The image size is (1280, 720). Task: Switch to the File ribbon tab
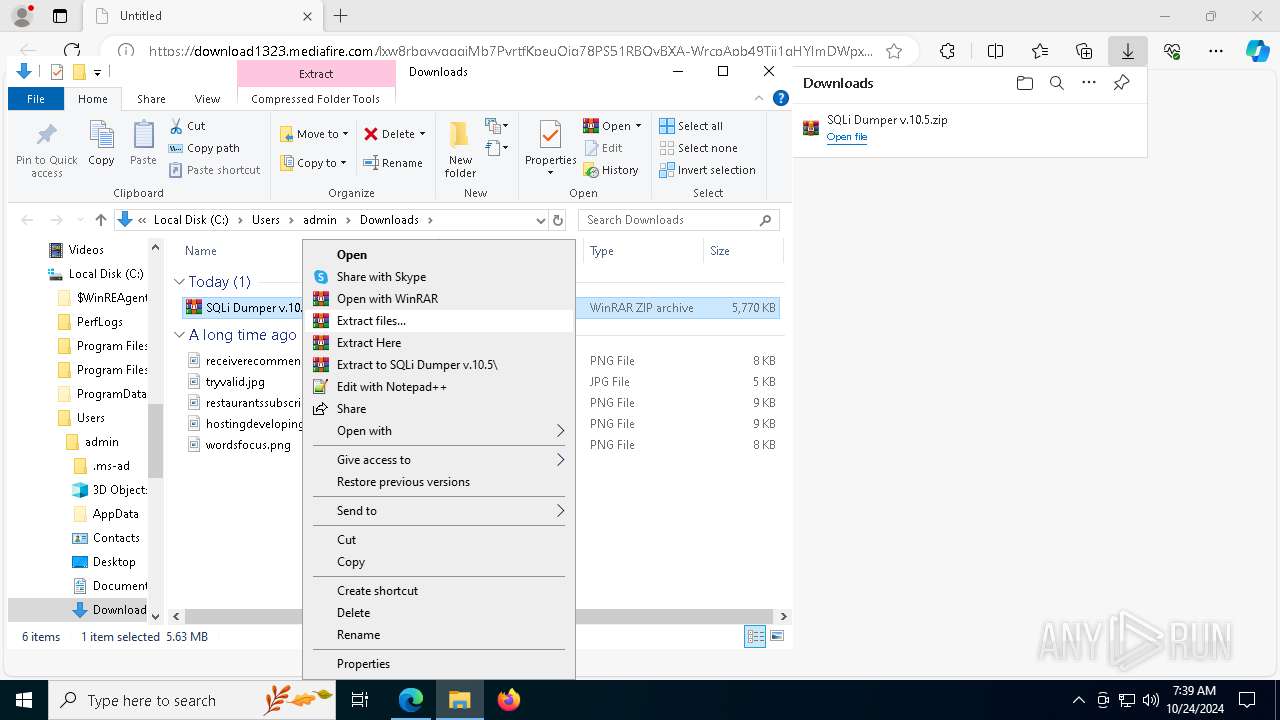pyautogui.click(x=36, y=99)
